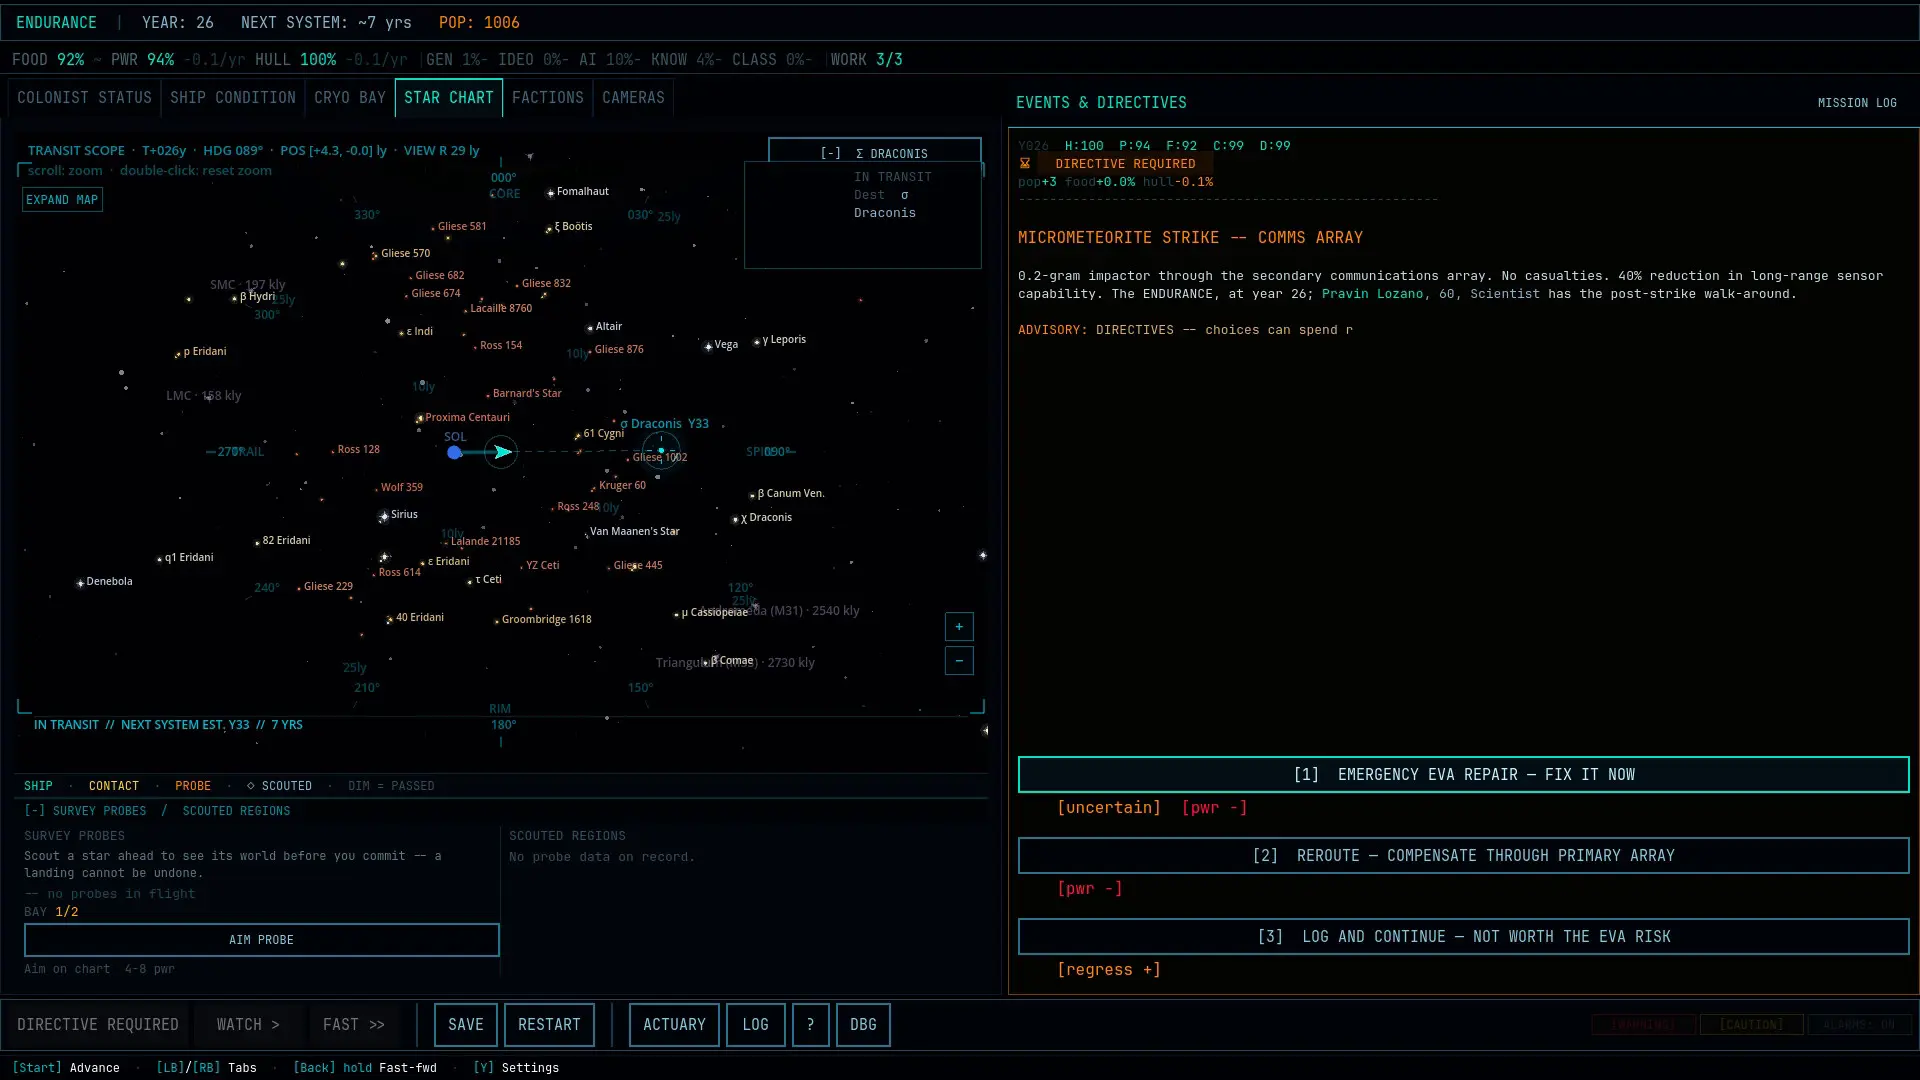Collapse the Survey Probes section
Viewport: 1920px width, 1080px height.
[35, 811]
